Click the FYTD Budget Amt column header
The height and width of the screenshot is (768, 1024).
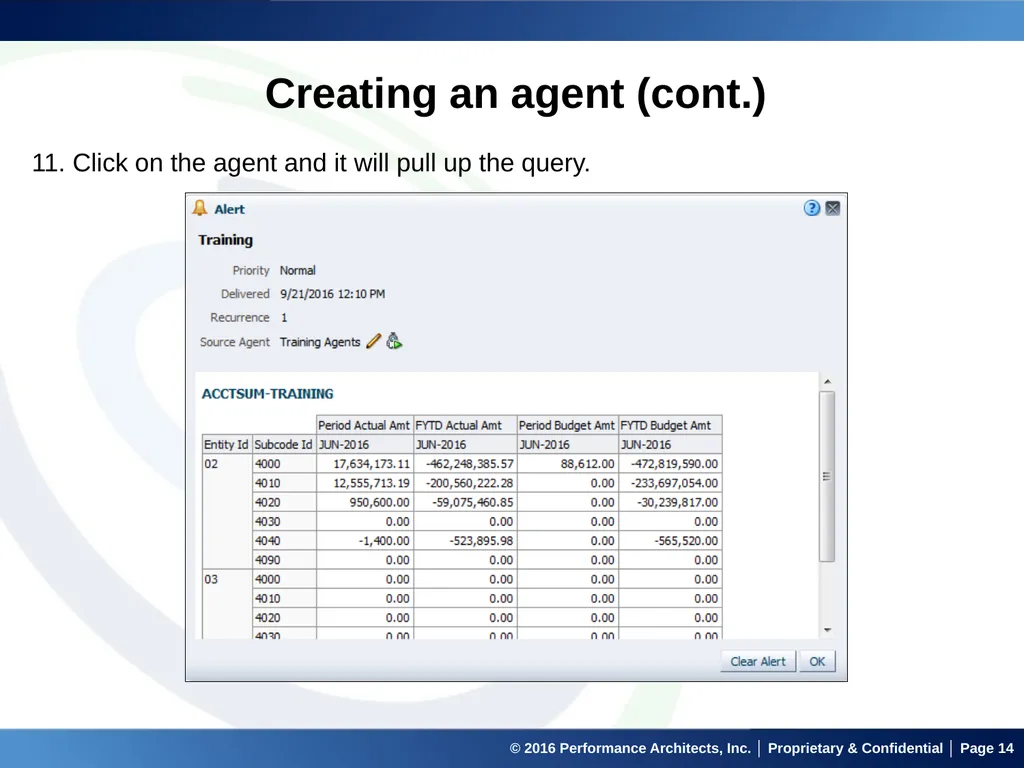tap(670, 425)
